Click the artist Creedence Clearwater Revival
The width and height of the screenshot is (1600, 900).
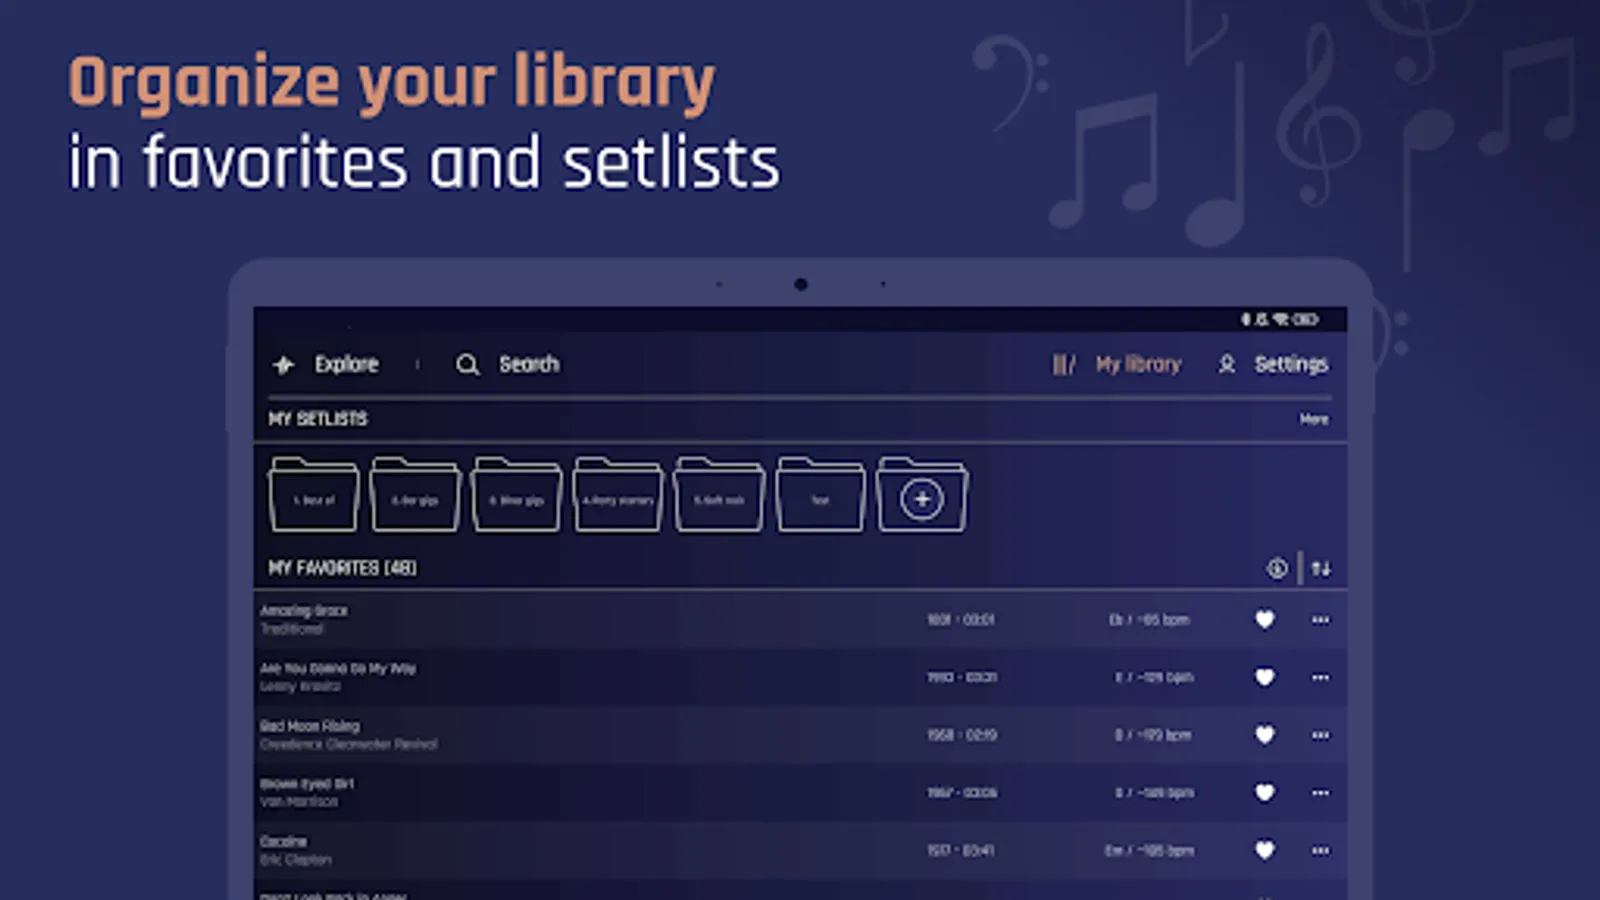click(x=349, y=745)
